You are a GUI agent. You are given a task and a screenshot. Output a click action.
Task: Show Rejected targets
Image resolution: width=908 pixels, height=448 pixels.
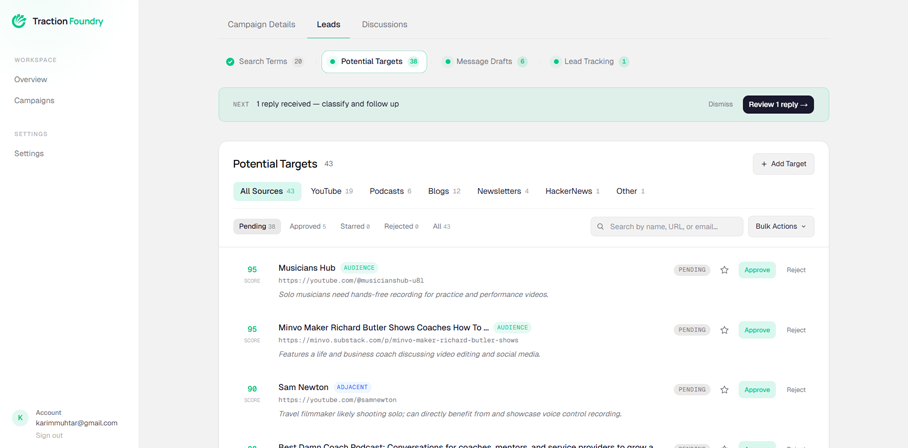tap(401, 226)
